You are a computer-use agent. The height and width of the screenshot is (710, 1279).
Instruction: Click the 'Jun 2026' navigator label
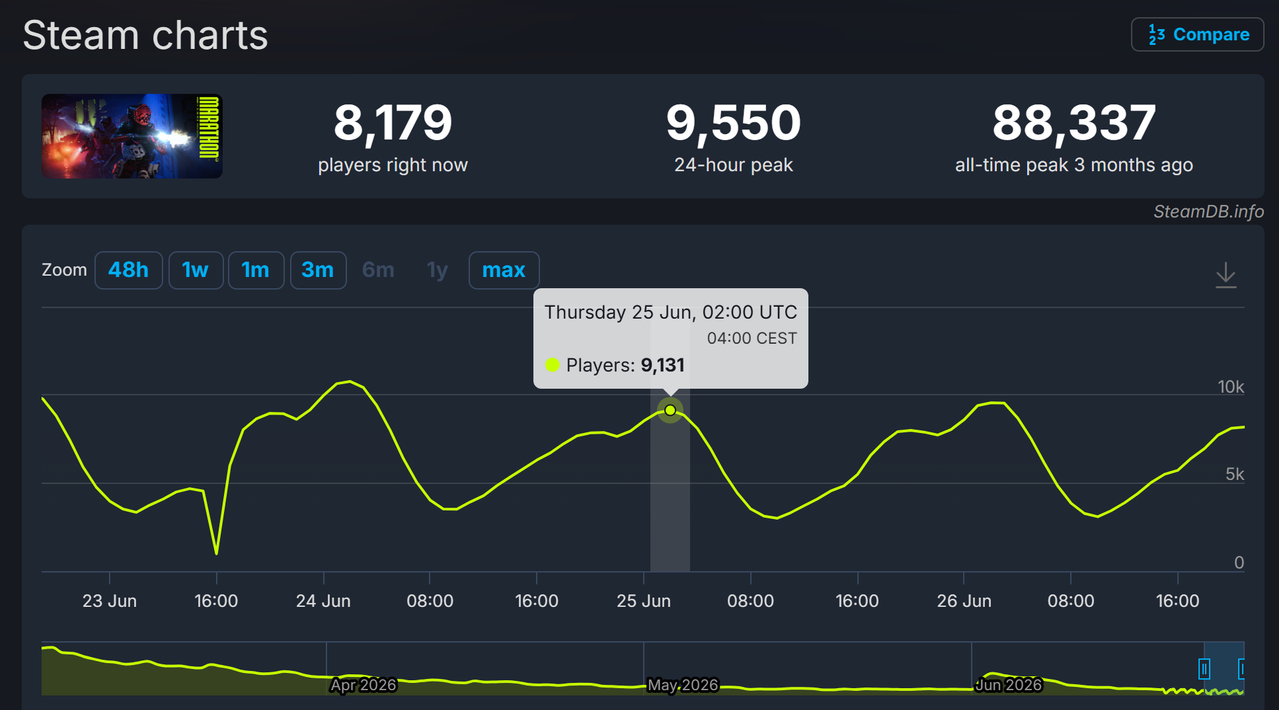pos(1009,685)
